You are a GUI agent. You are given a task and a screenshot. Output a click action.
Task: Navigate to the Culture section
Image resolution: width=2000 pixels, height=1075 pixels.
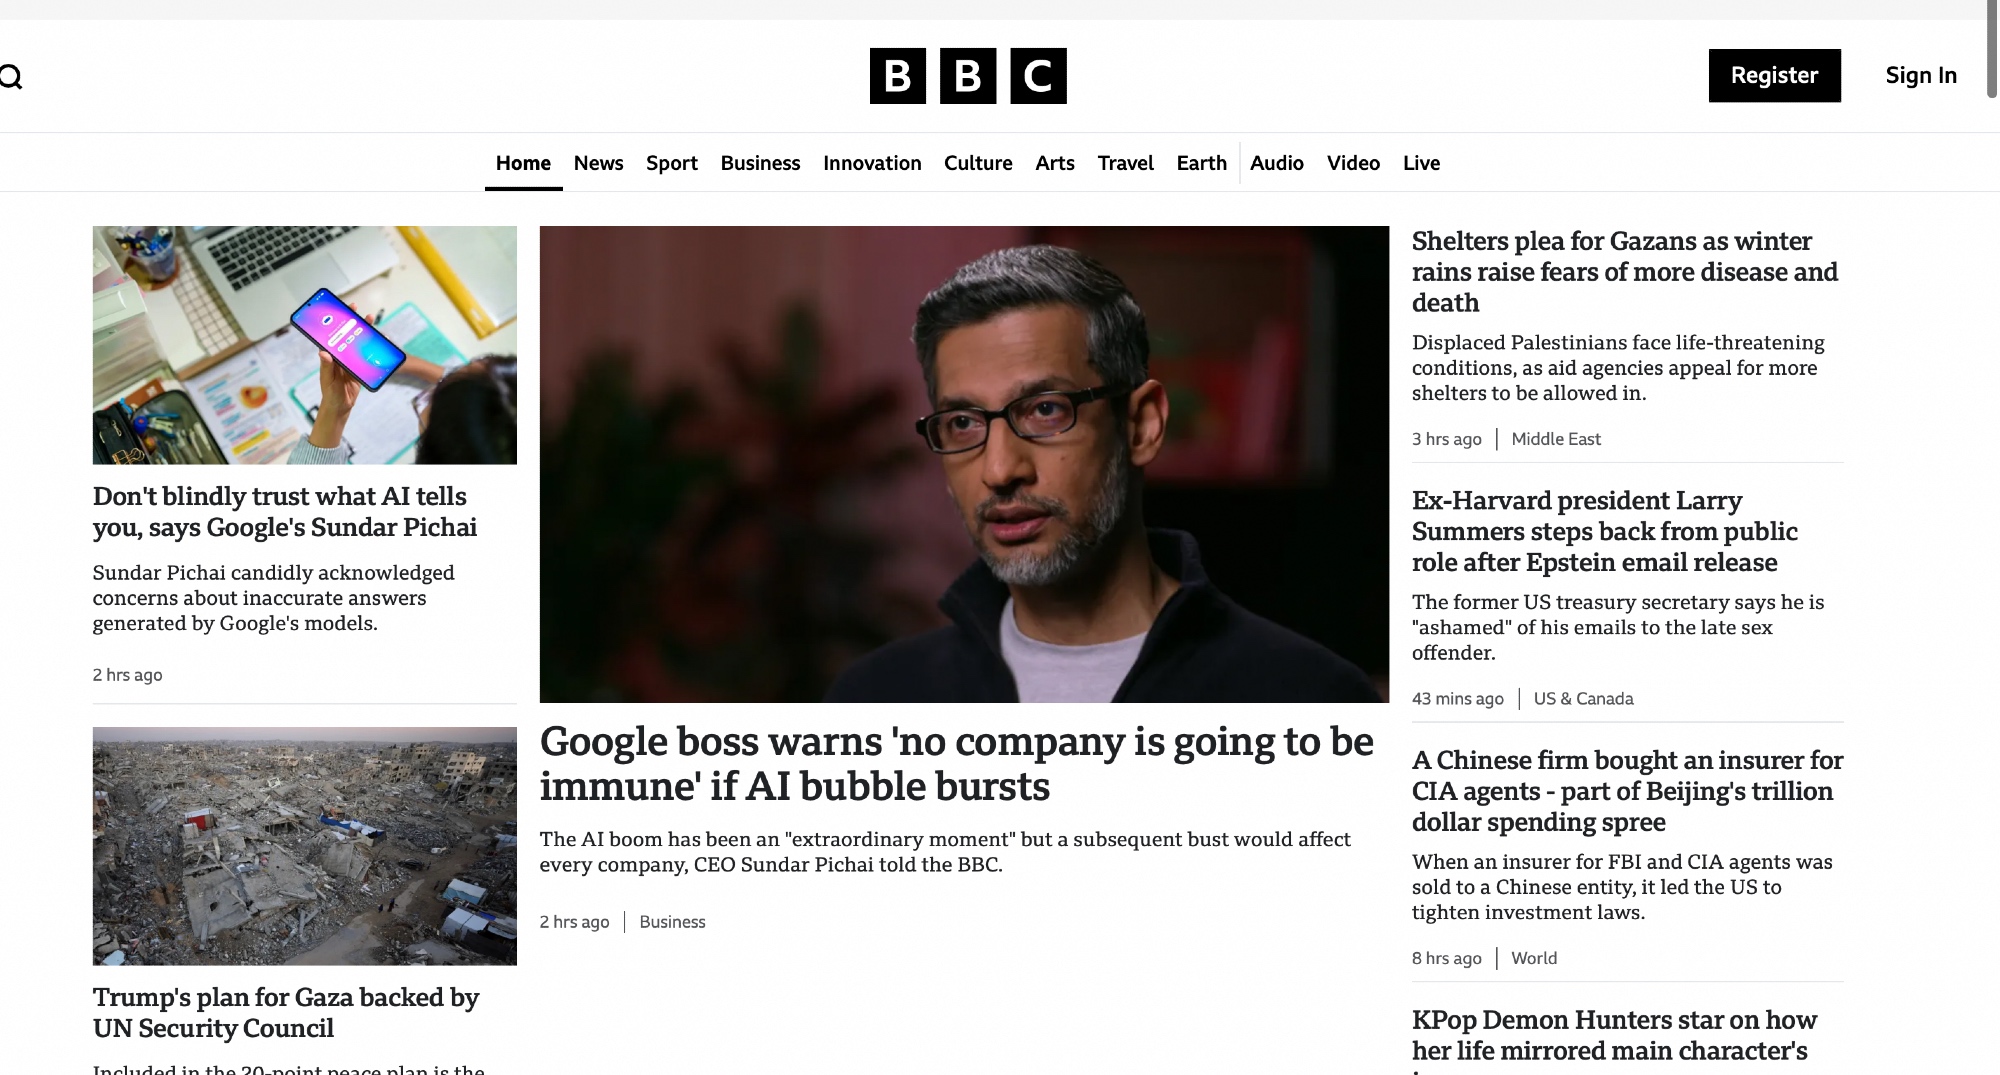[x=977, y=163]
